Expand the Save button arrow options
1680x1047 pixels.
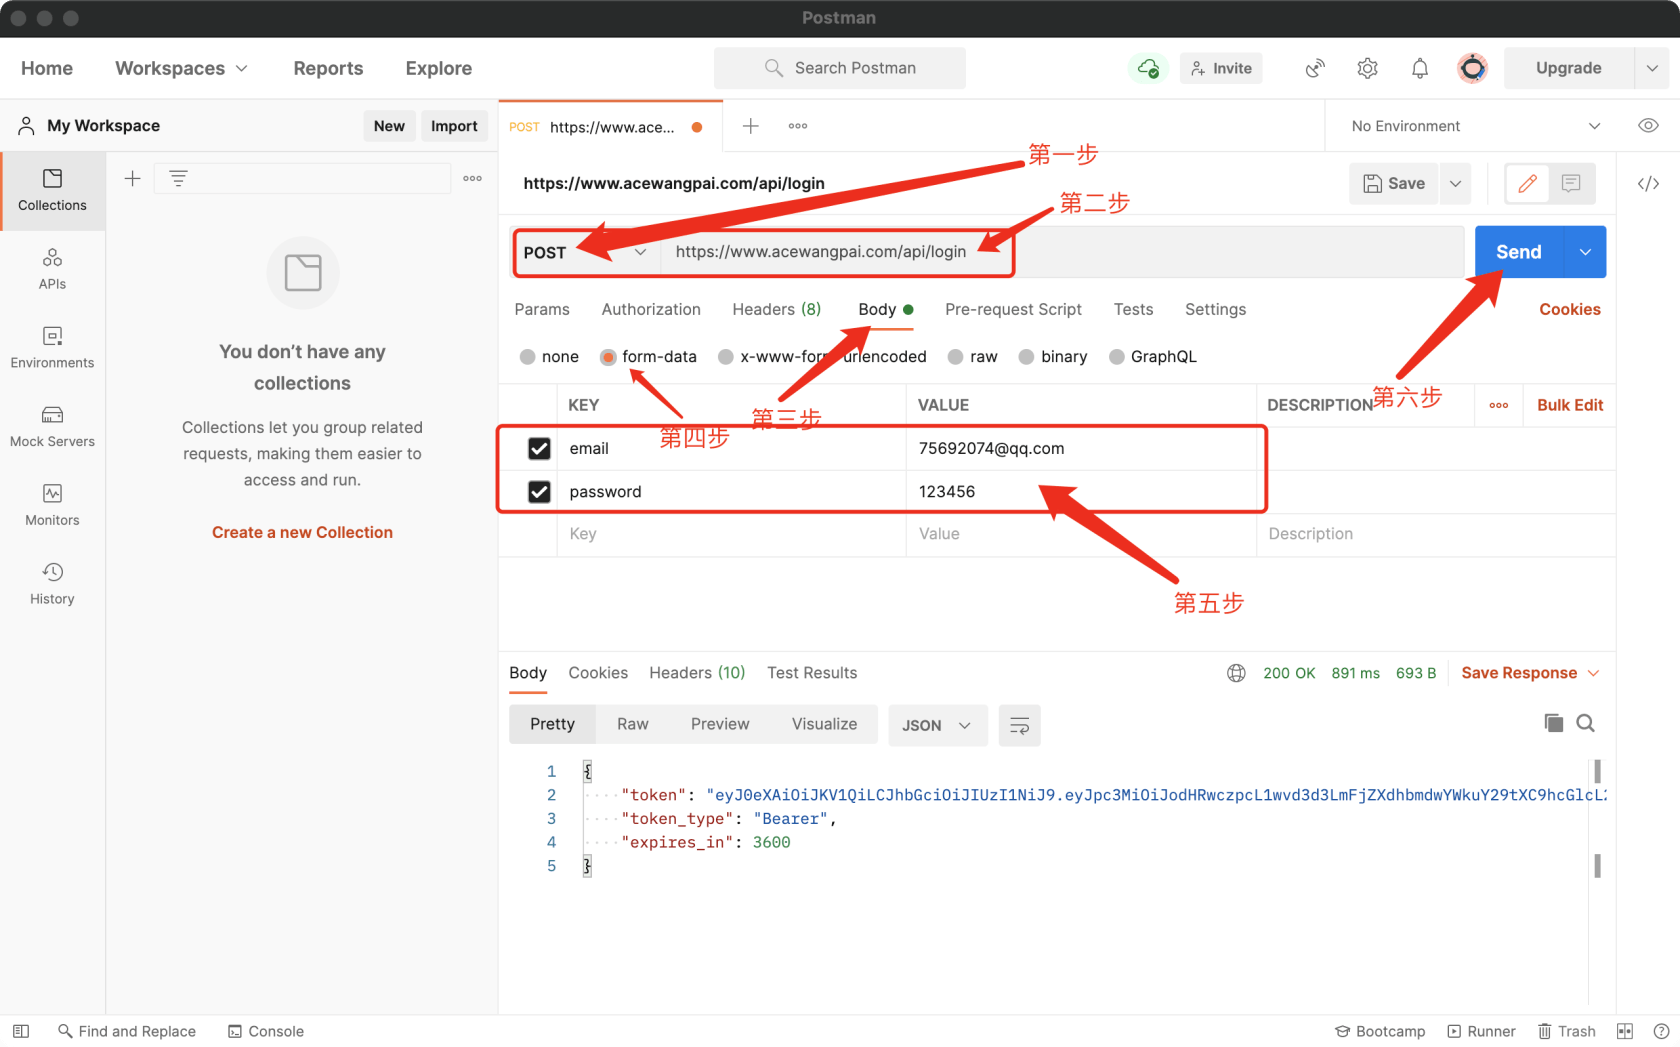point(1455,183)
